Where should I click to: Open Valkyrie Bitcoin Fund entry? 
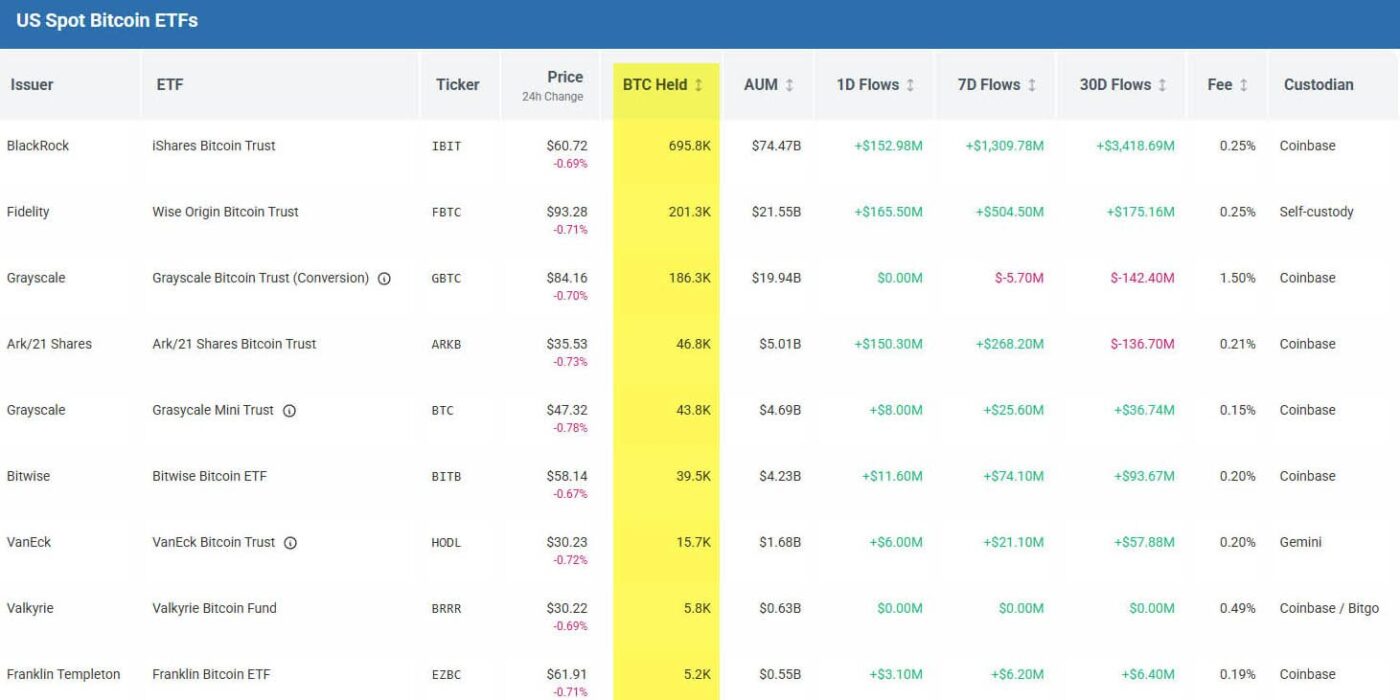[214, 608]
